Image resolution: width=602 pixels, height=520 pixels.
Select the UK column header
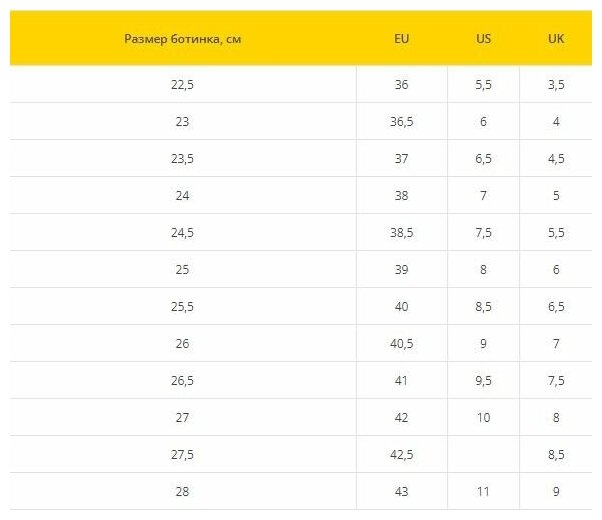556,39
